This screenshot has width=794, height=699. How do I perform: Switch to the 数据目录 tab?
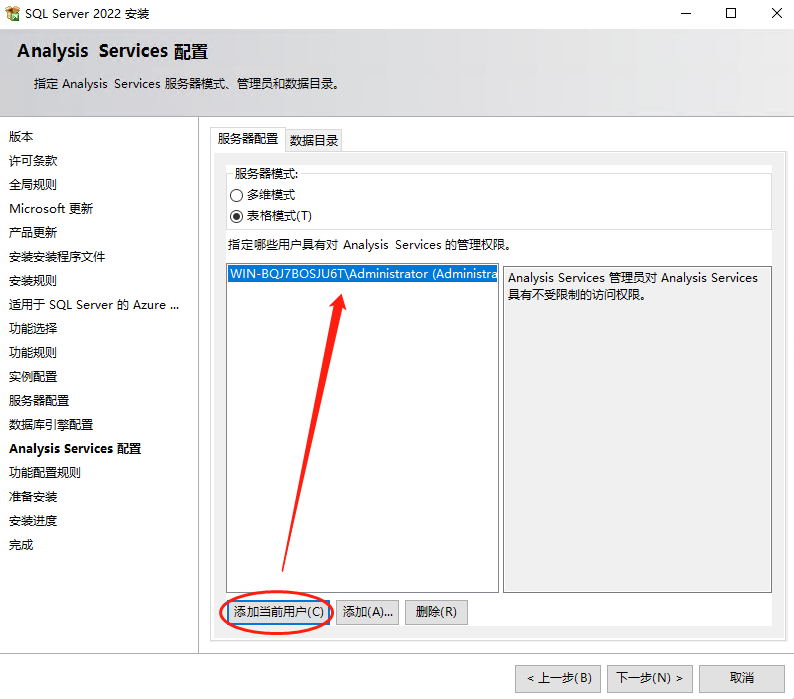(313, 140)
